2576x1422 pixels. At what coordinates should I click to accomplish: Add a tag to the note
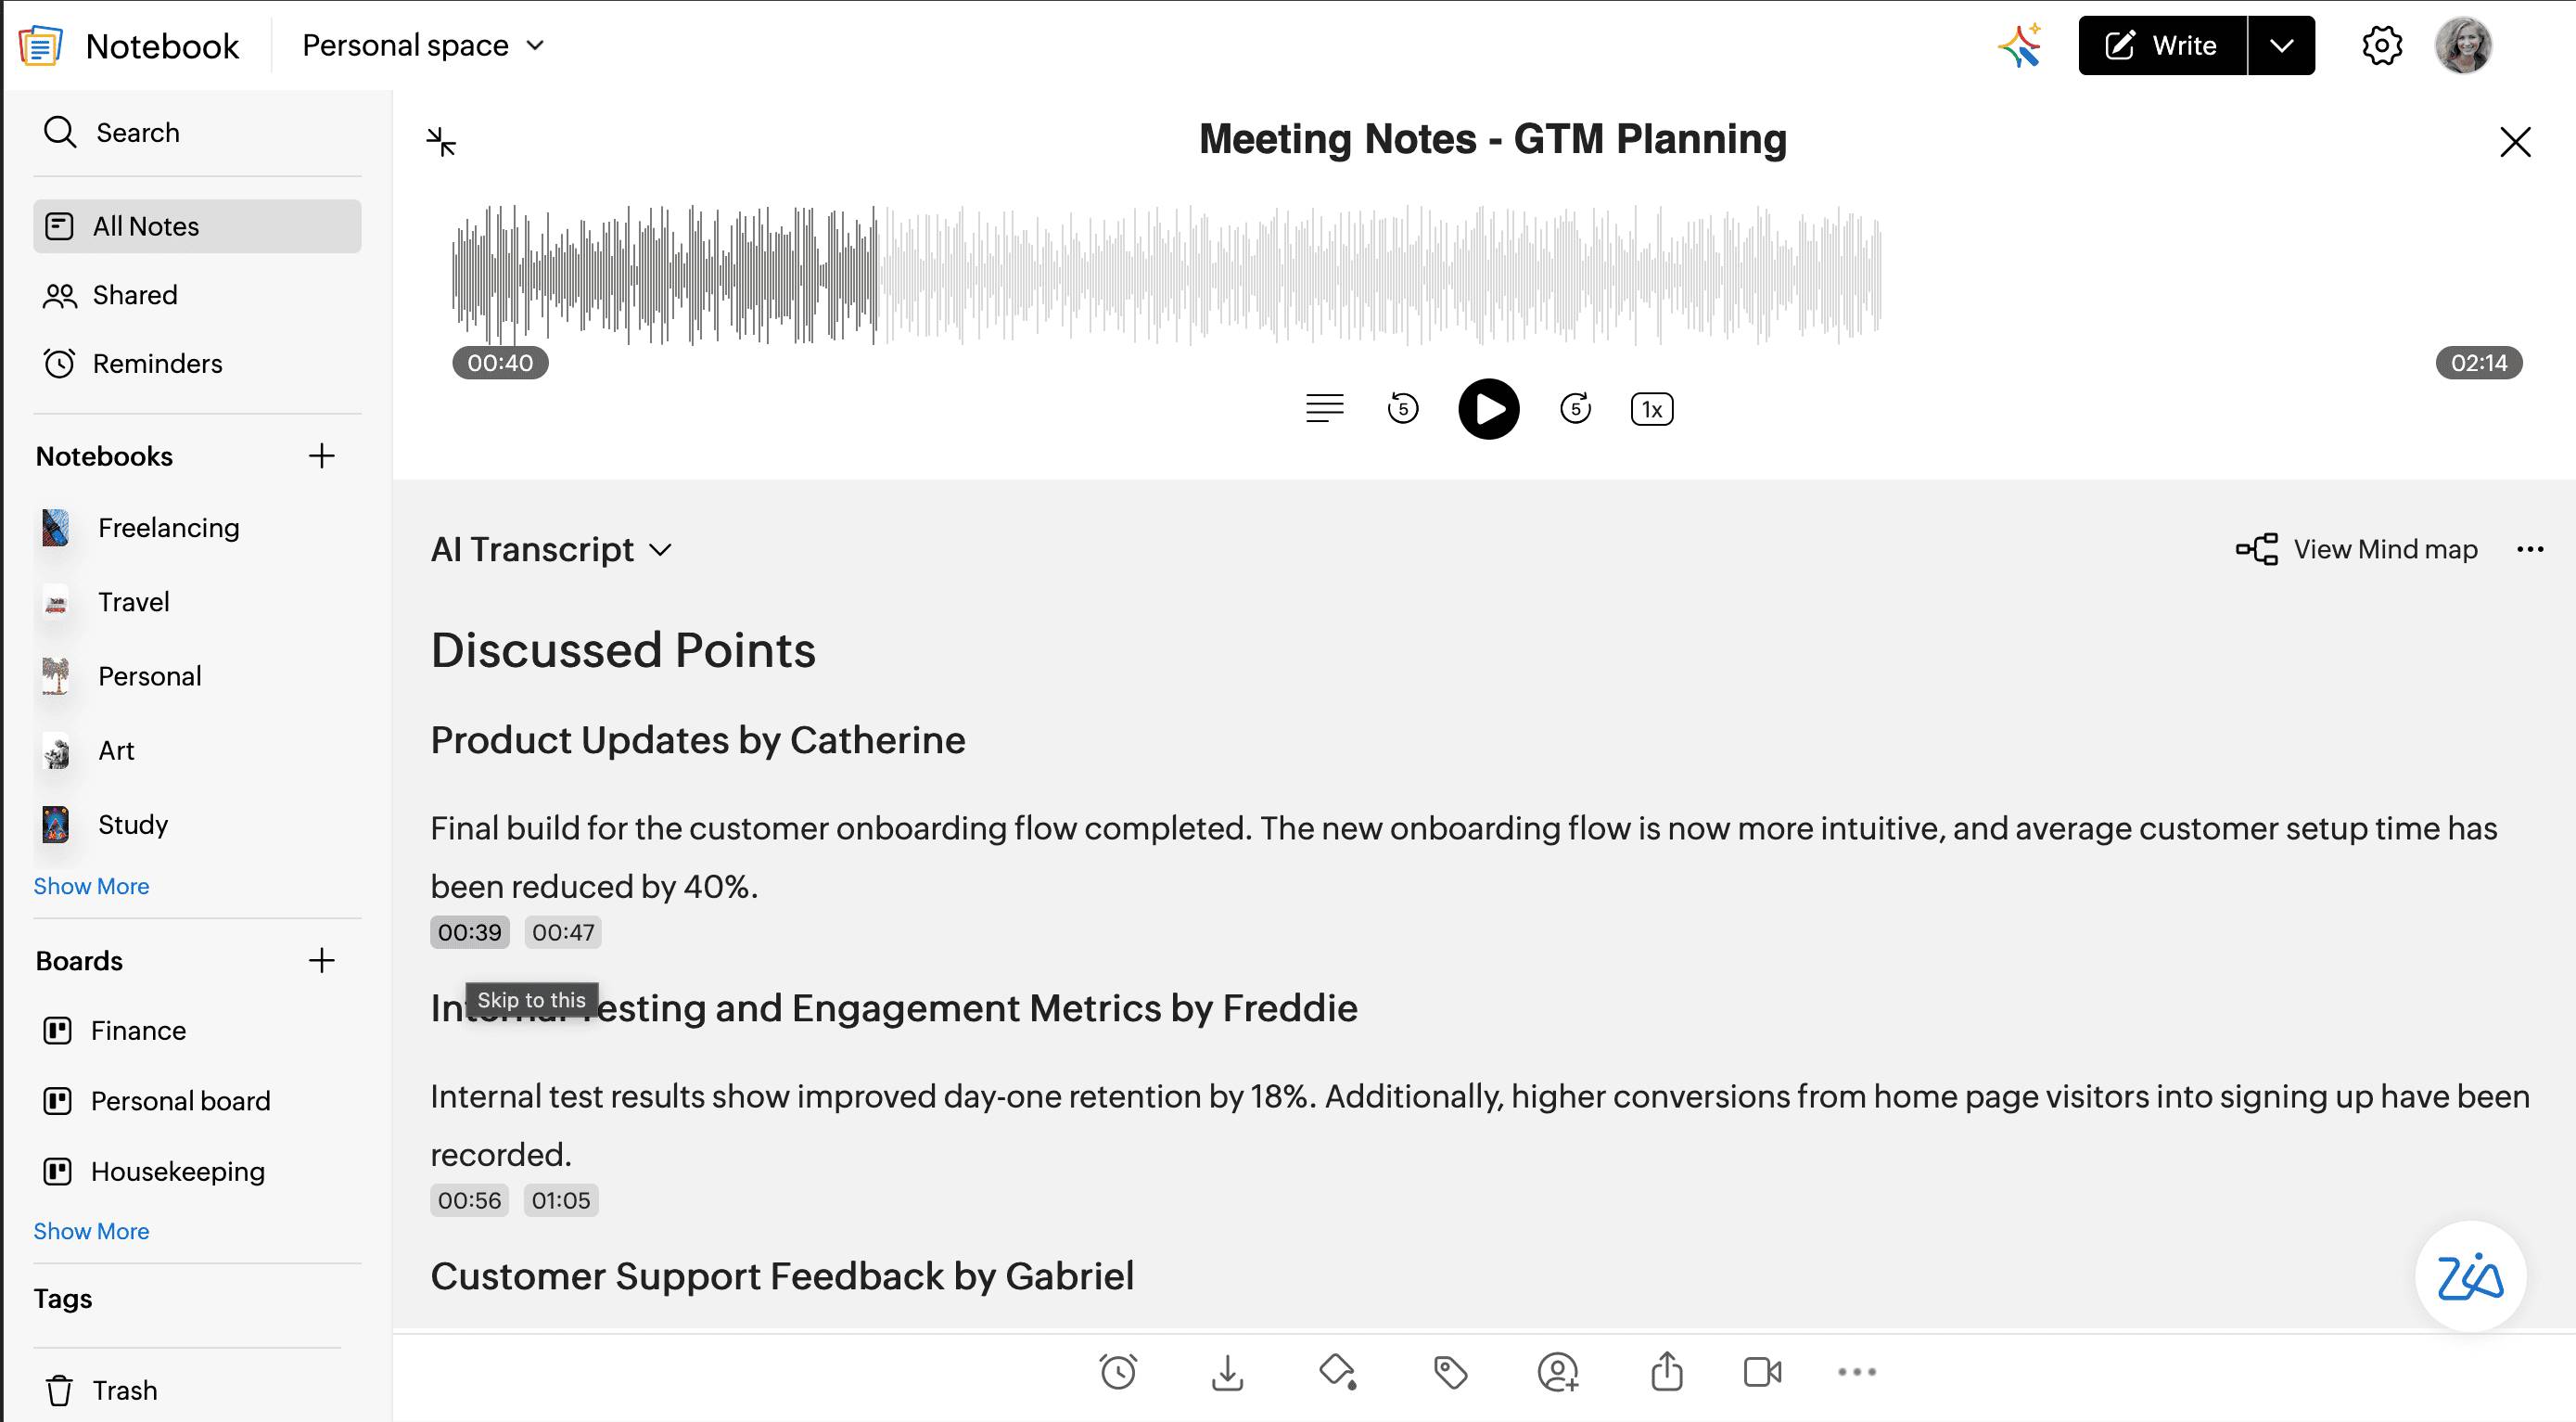click(1450, 1372)
